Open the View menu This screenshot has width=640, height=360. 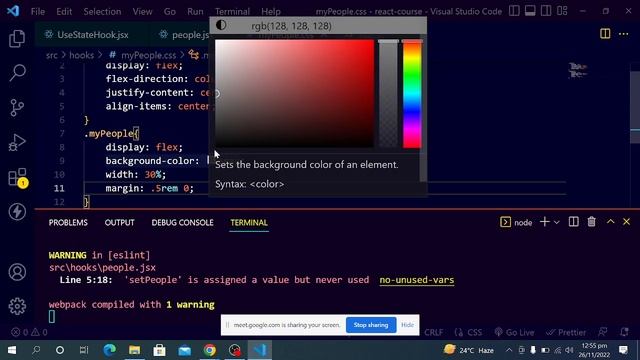[142, 11]
